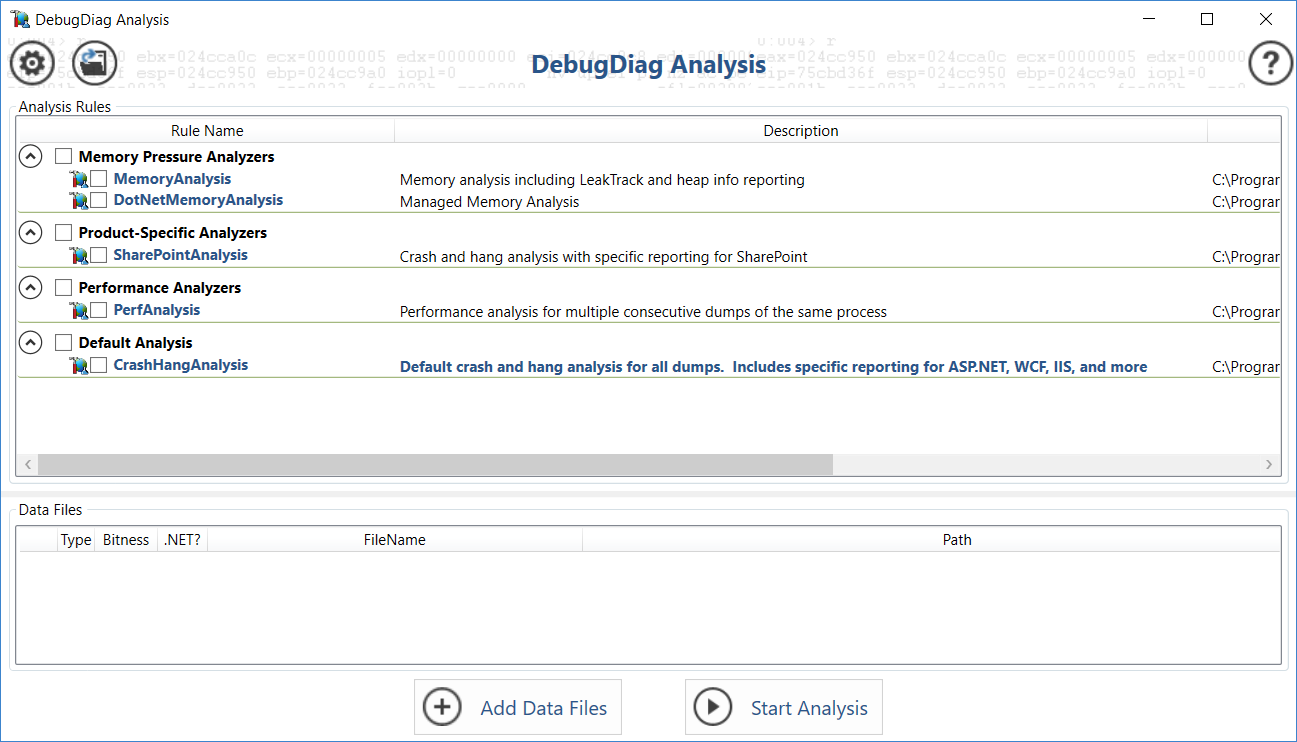The image size is (1297, 742).
Task: Click the Default Analysis group label
Action: 135,343
